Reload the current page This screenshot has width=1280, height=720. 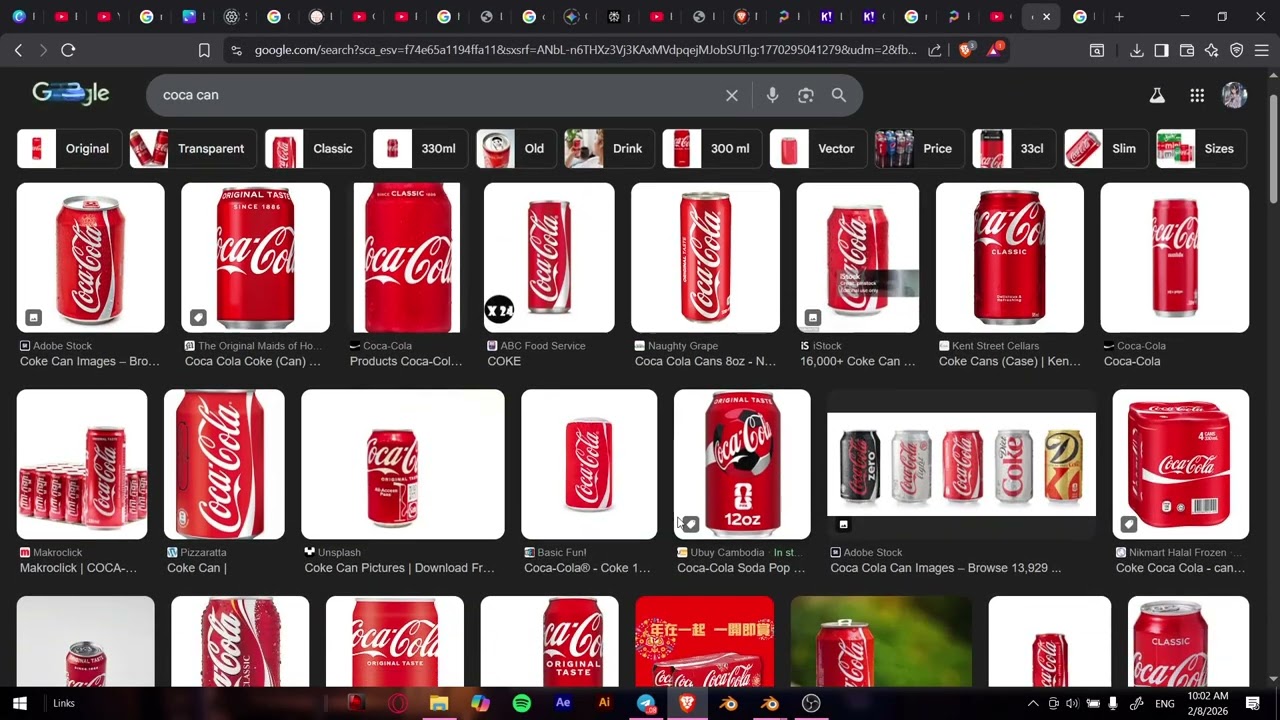tap(68, 50)
